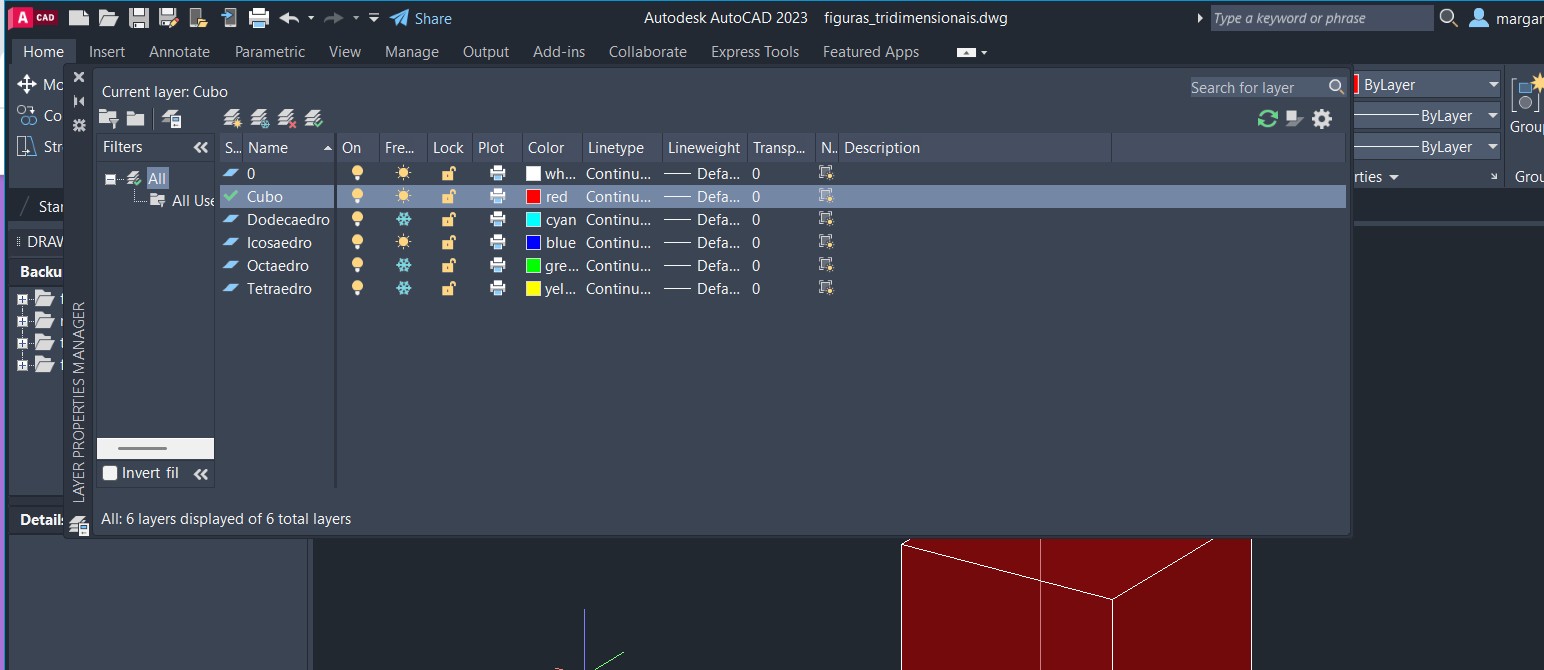The height and width of the screenshot is (670, 1544).
Task: Change the cyan swatch of Dodecaedro
Action: (534, 220)
